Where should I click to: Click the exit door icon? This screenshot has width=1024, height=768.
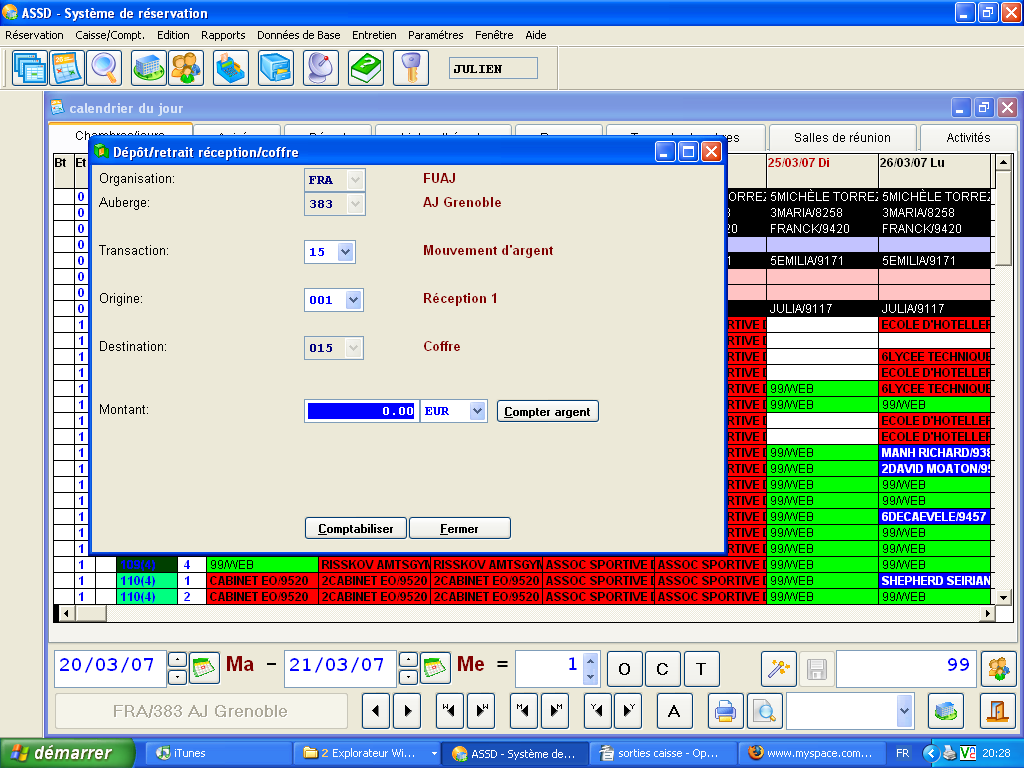coord(999,711)
